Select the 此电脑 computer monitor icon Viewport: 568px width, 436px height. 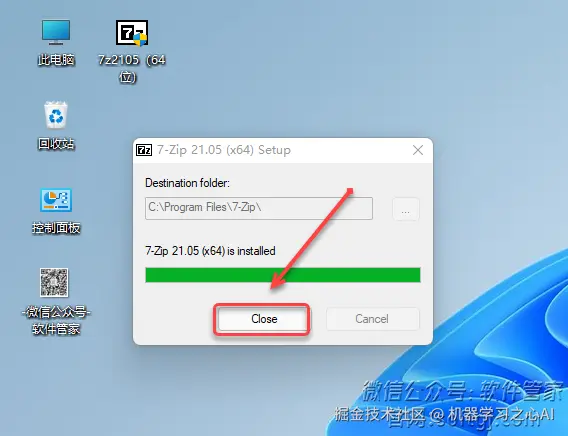[x=56, y=32]
